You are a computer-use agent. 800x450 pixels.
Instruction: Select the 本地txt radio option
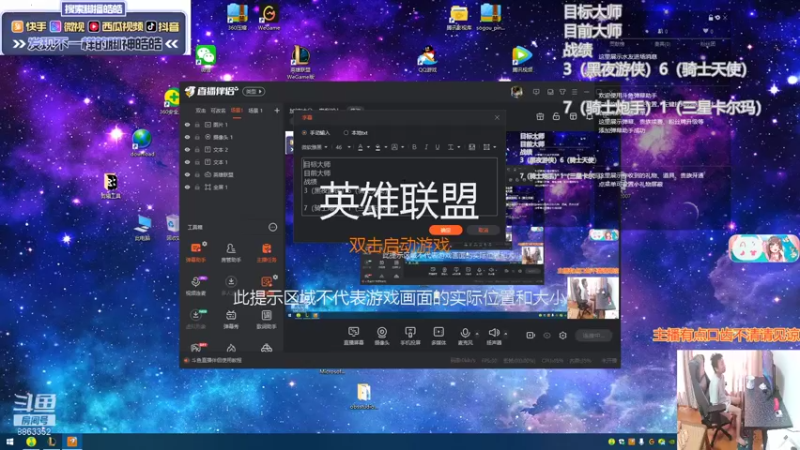click(356, 133)
